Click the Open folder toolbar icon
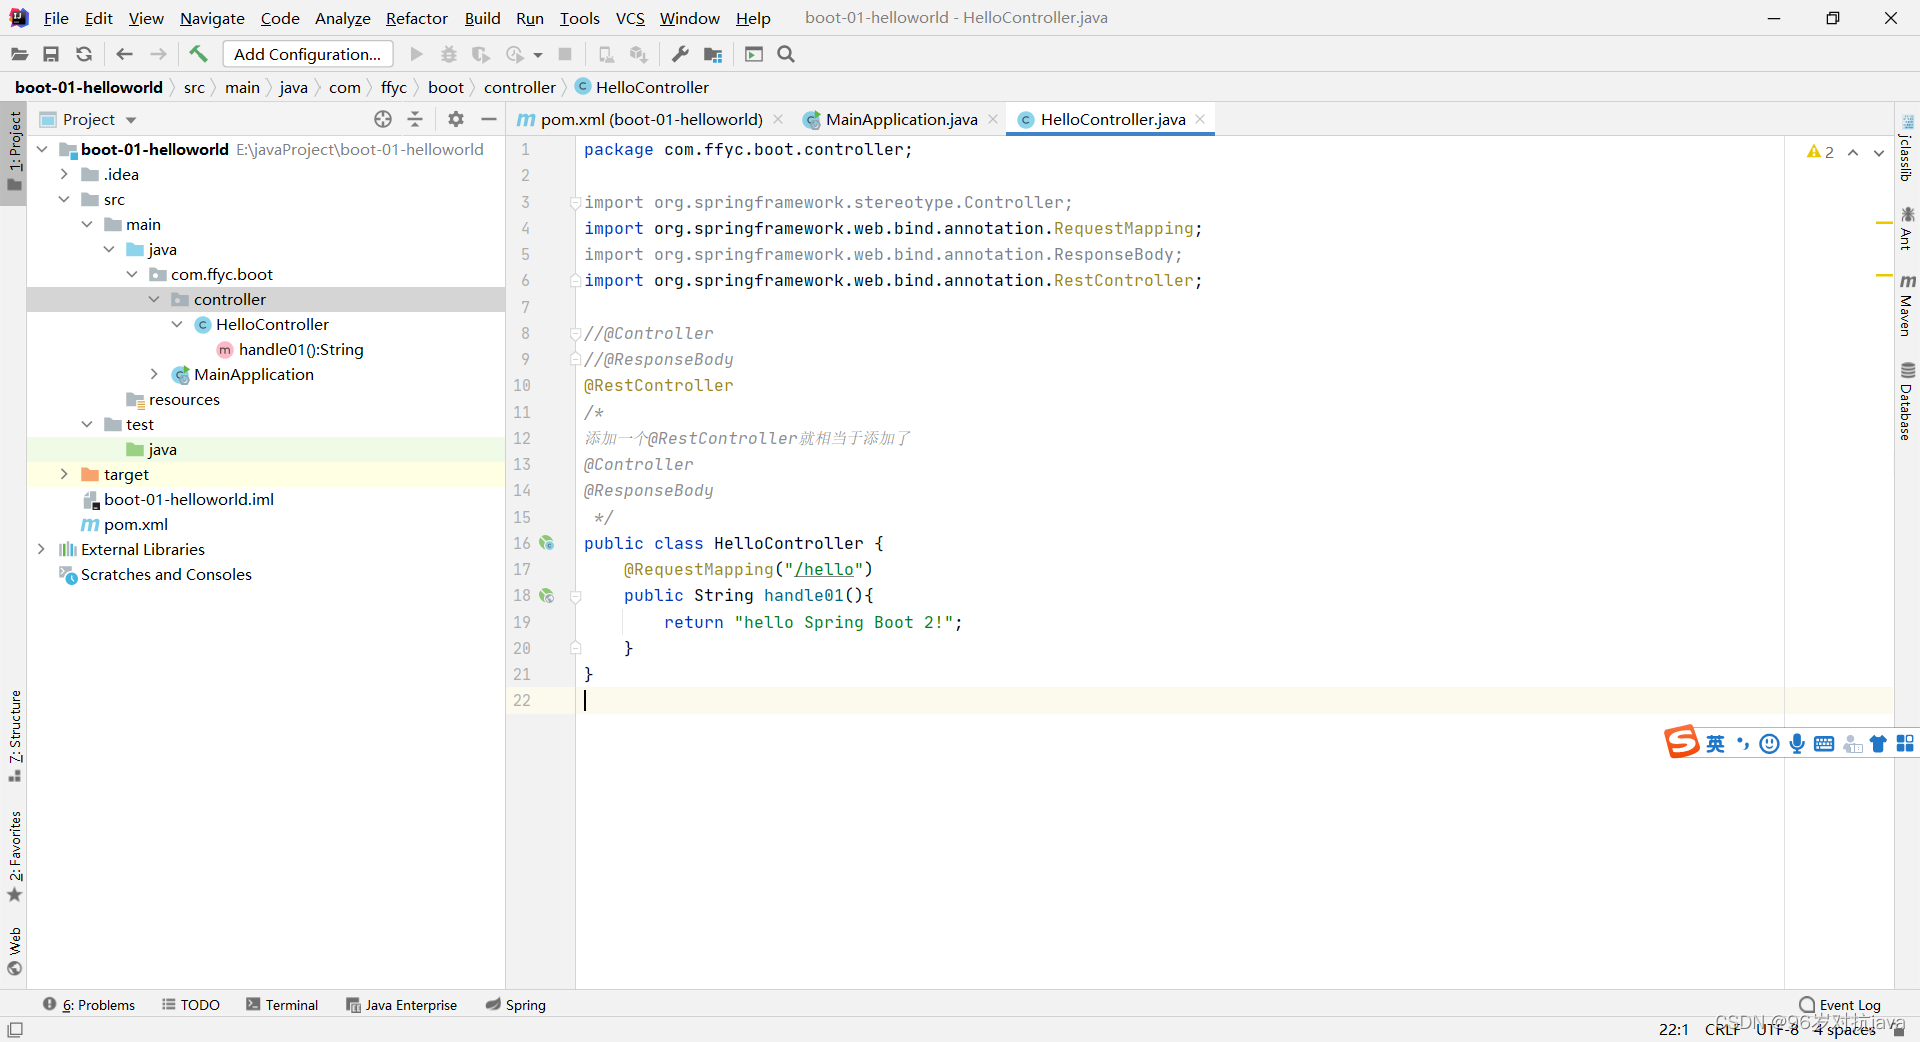 (x=19, y=54)
